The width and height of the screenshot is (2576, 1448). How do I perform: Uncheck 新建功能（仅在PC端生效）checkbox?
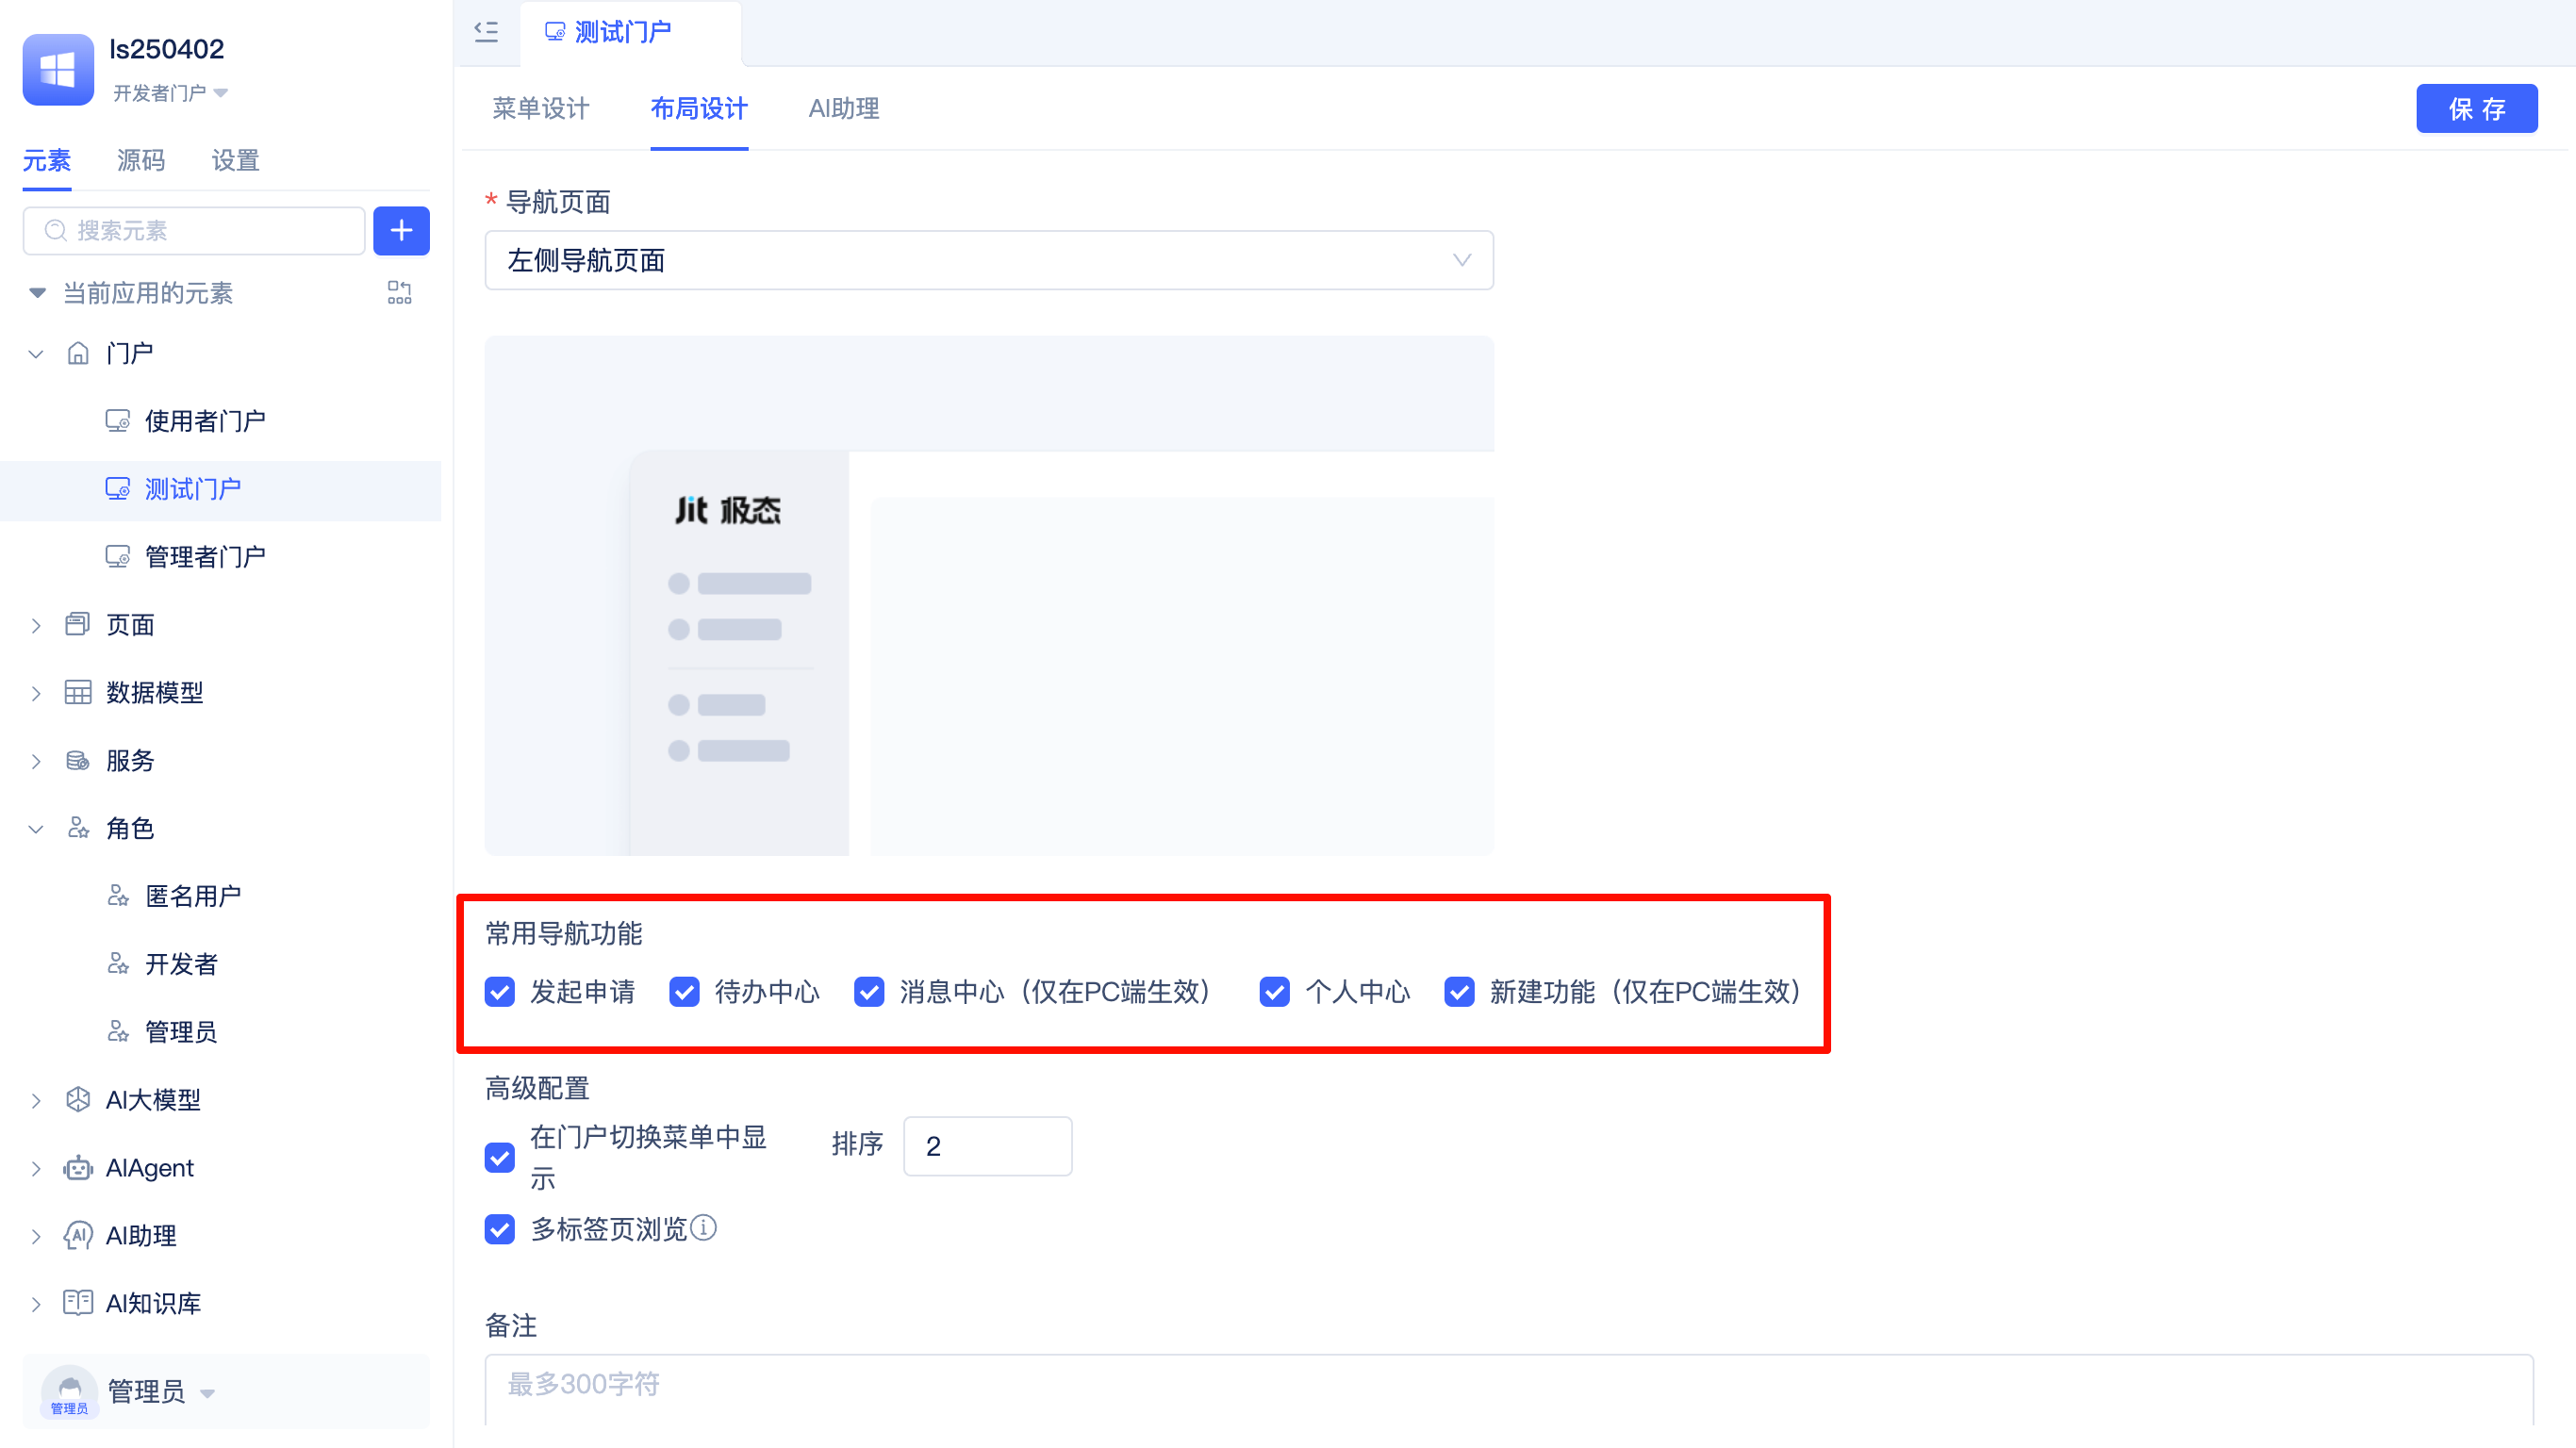point(1460,992)
